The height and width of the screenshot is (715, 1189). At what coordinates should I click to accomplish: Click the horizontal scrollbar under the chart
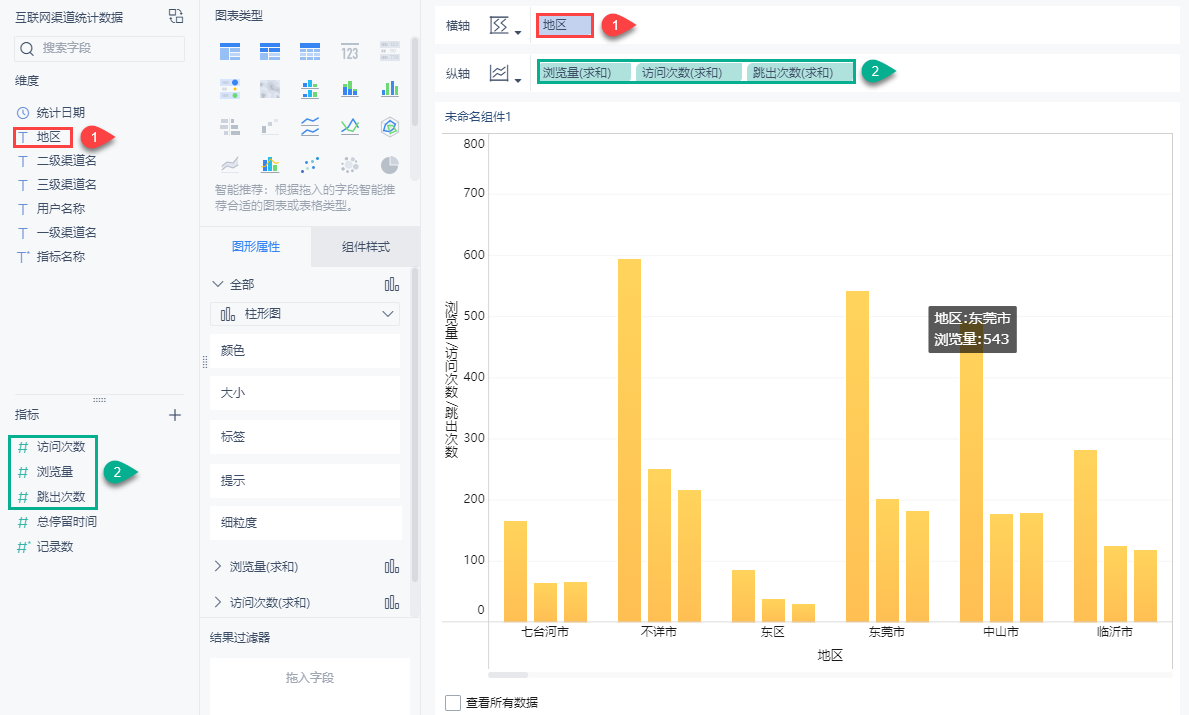tap(508, 674)
